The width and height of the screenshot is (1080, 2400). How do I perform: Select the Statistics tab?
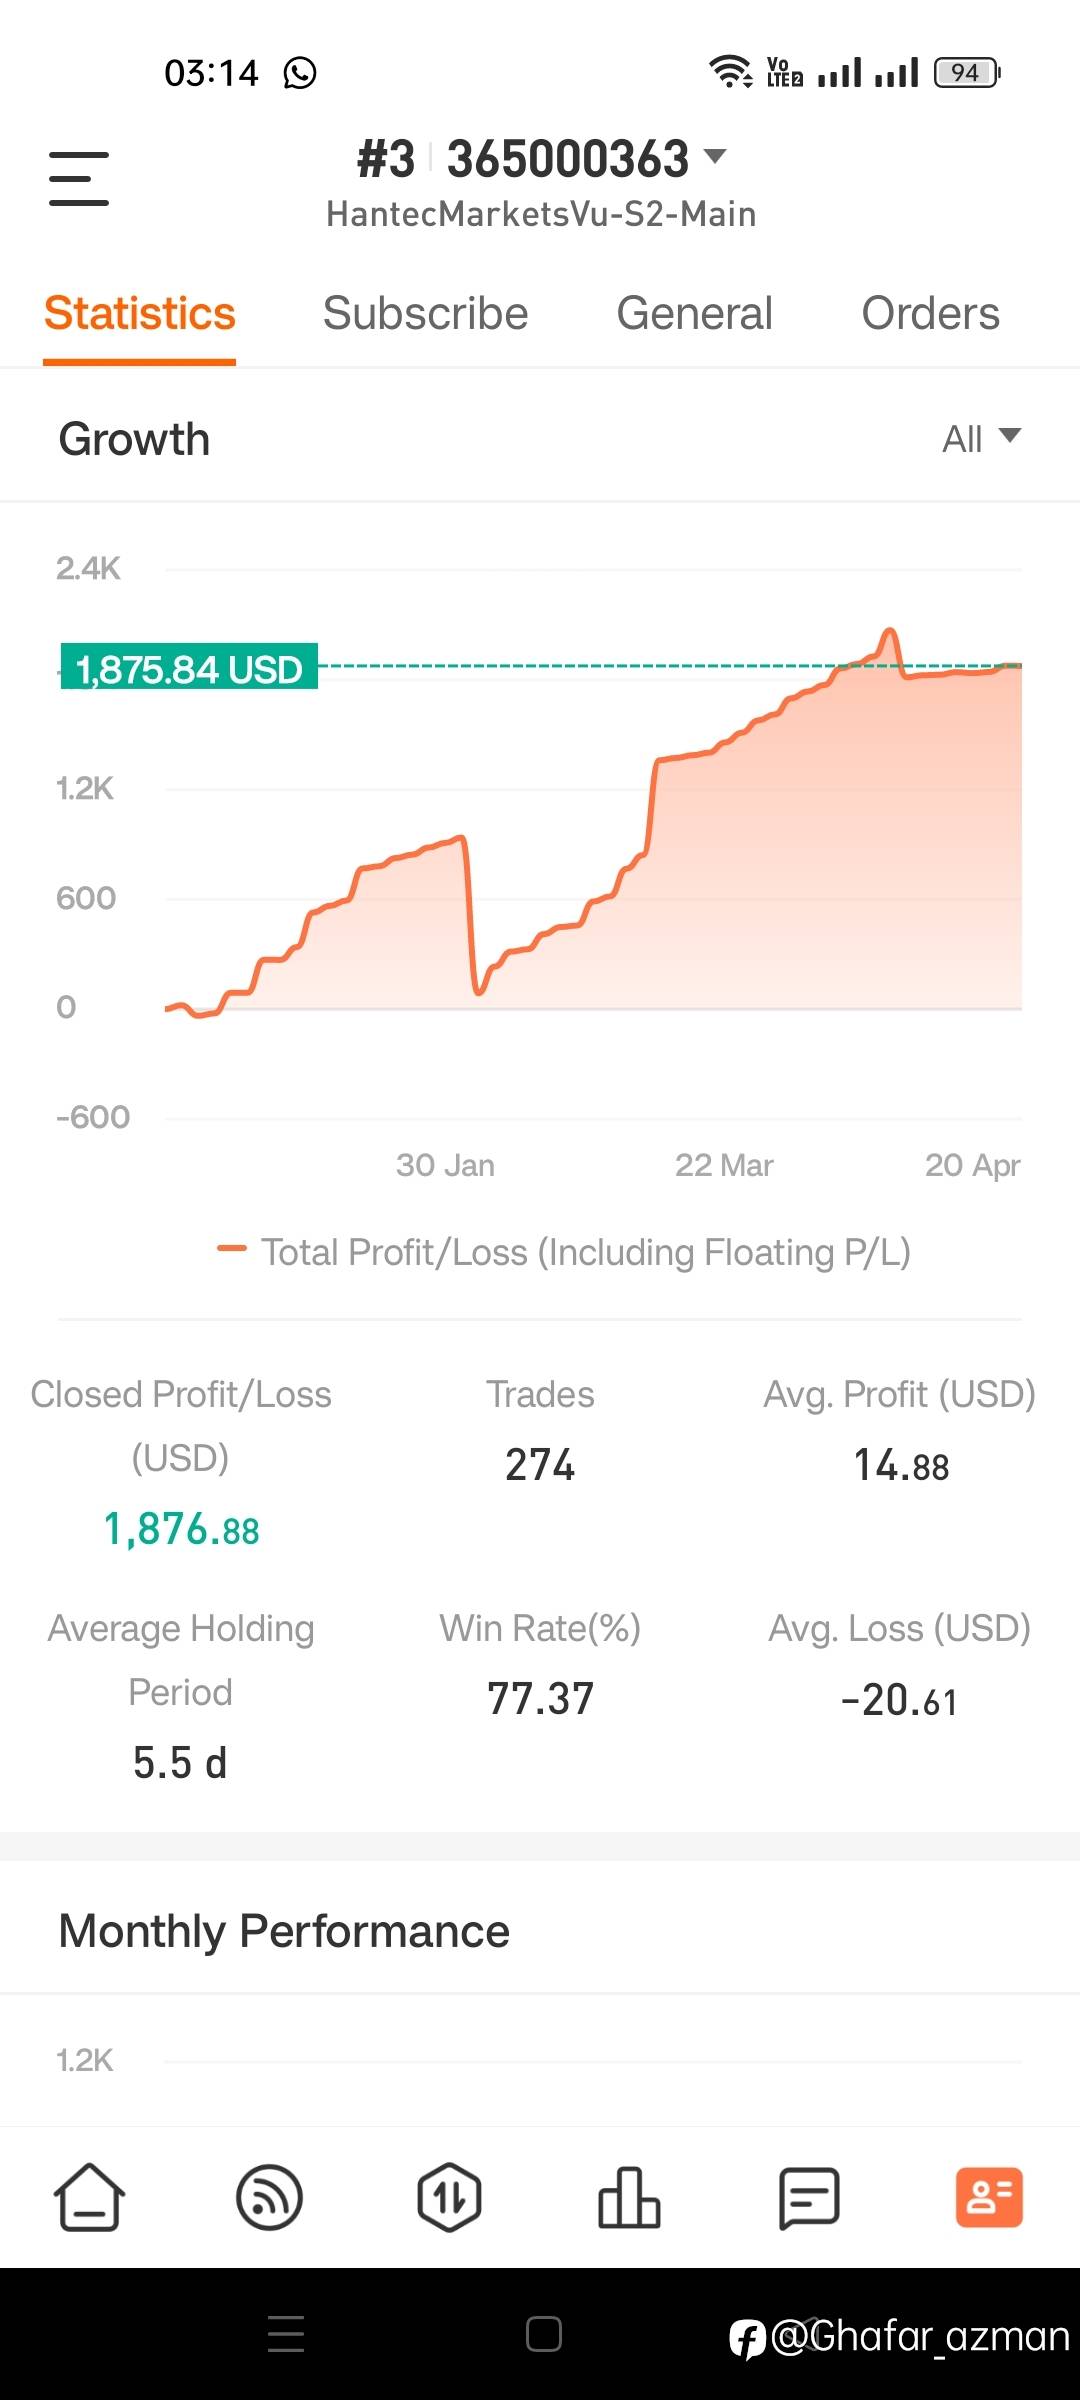click(x=140, y=314)
